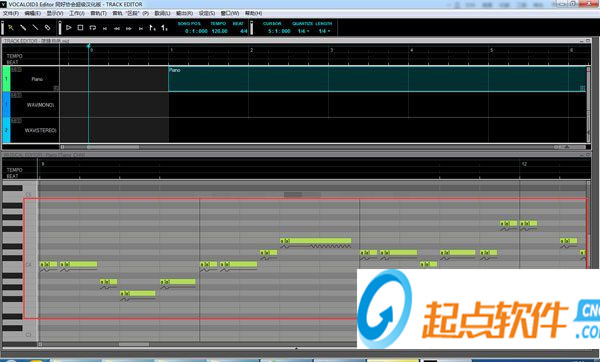
Task: Open the 帮助(H) help menu
Action: click(253, 13)
